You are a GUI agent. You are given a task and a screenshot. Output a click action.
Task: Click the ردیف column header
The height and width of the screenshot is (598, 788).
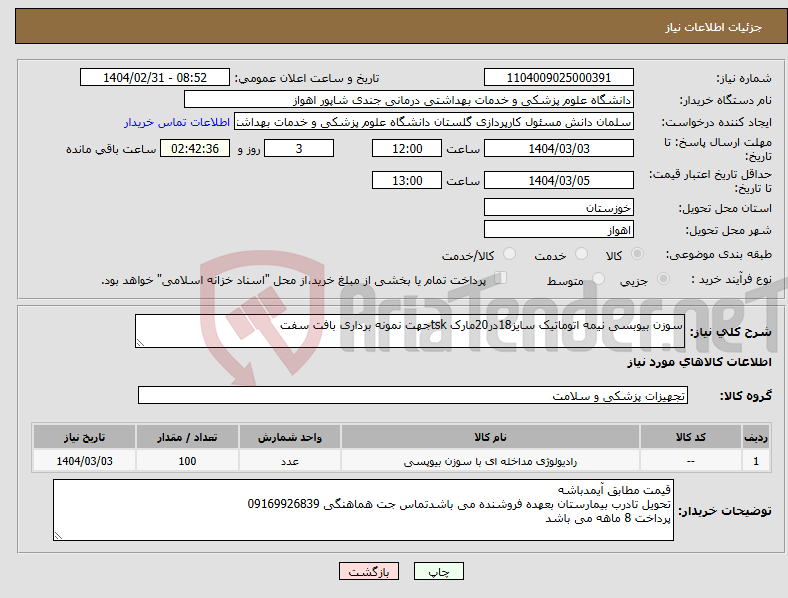coord(756,437)
